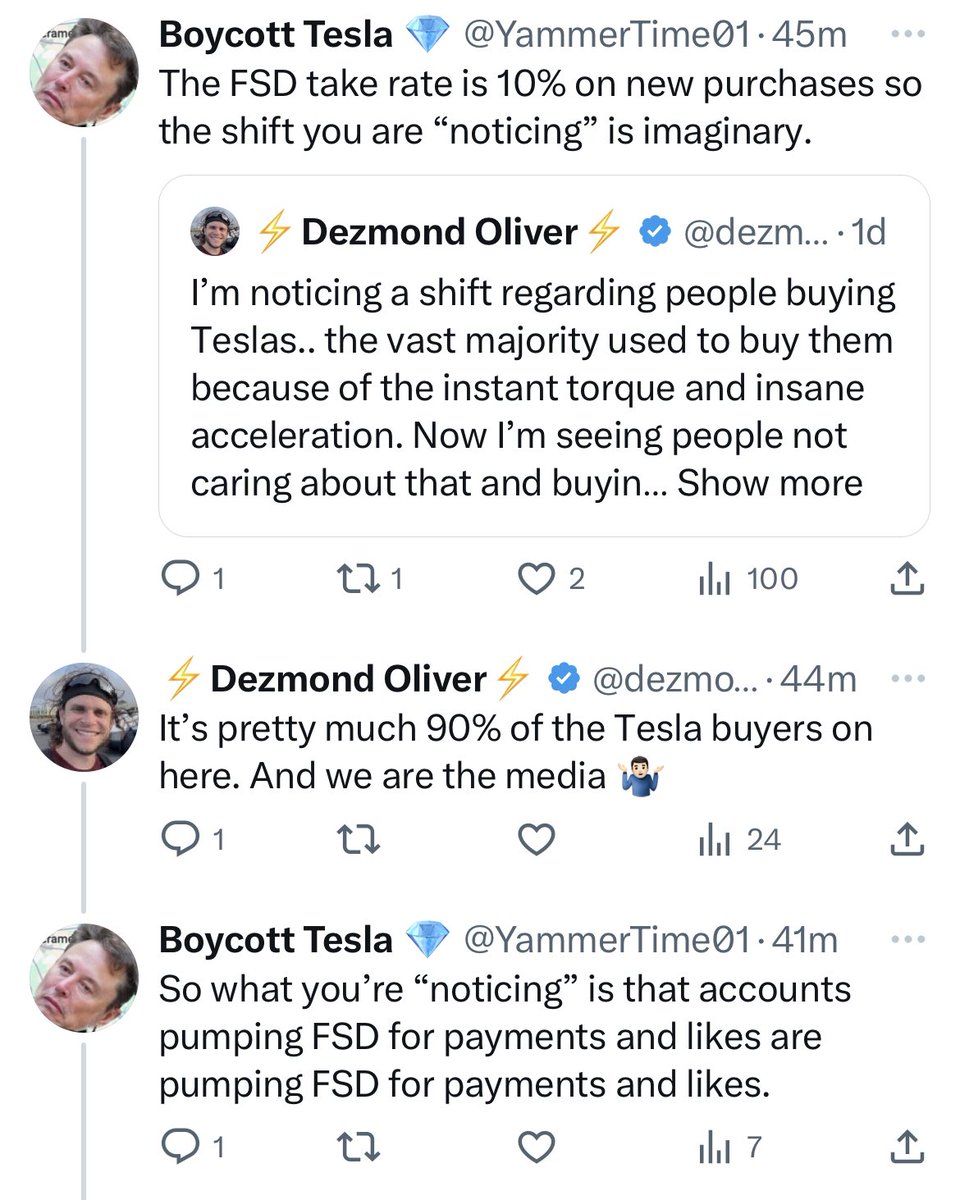Like the FSD take rate tweet
The width and height of the screenshot is (960, 1200).
pyautogui.click(x=536, y=579)
